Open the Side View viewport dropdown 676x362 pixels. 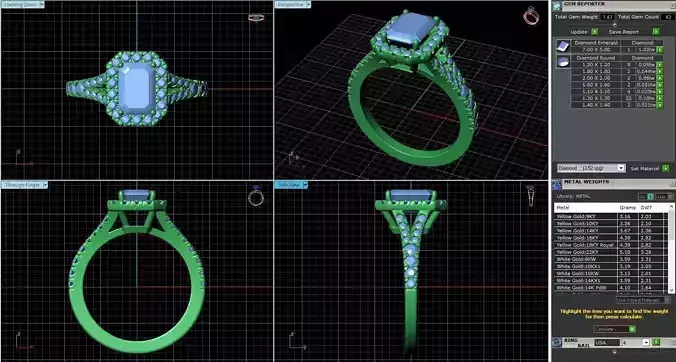point(305,184)
